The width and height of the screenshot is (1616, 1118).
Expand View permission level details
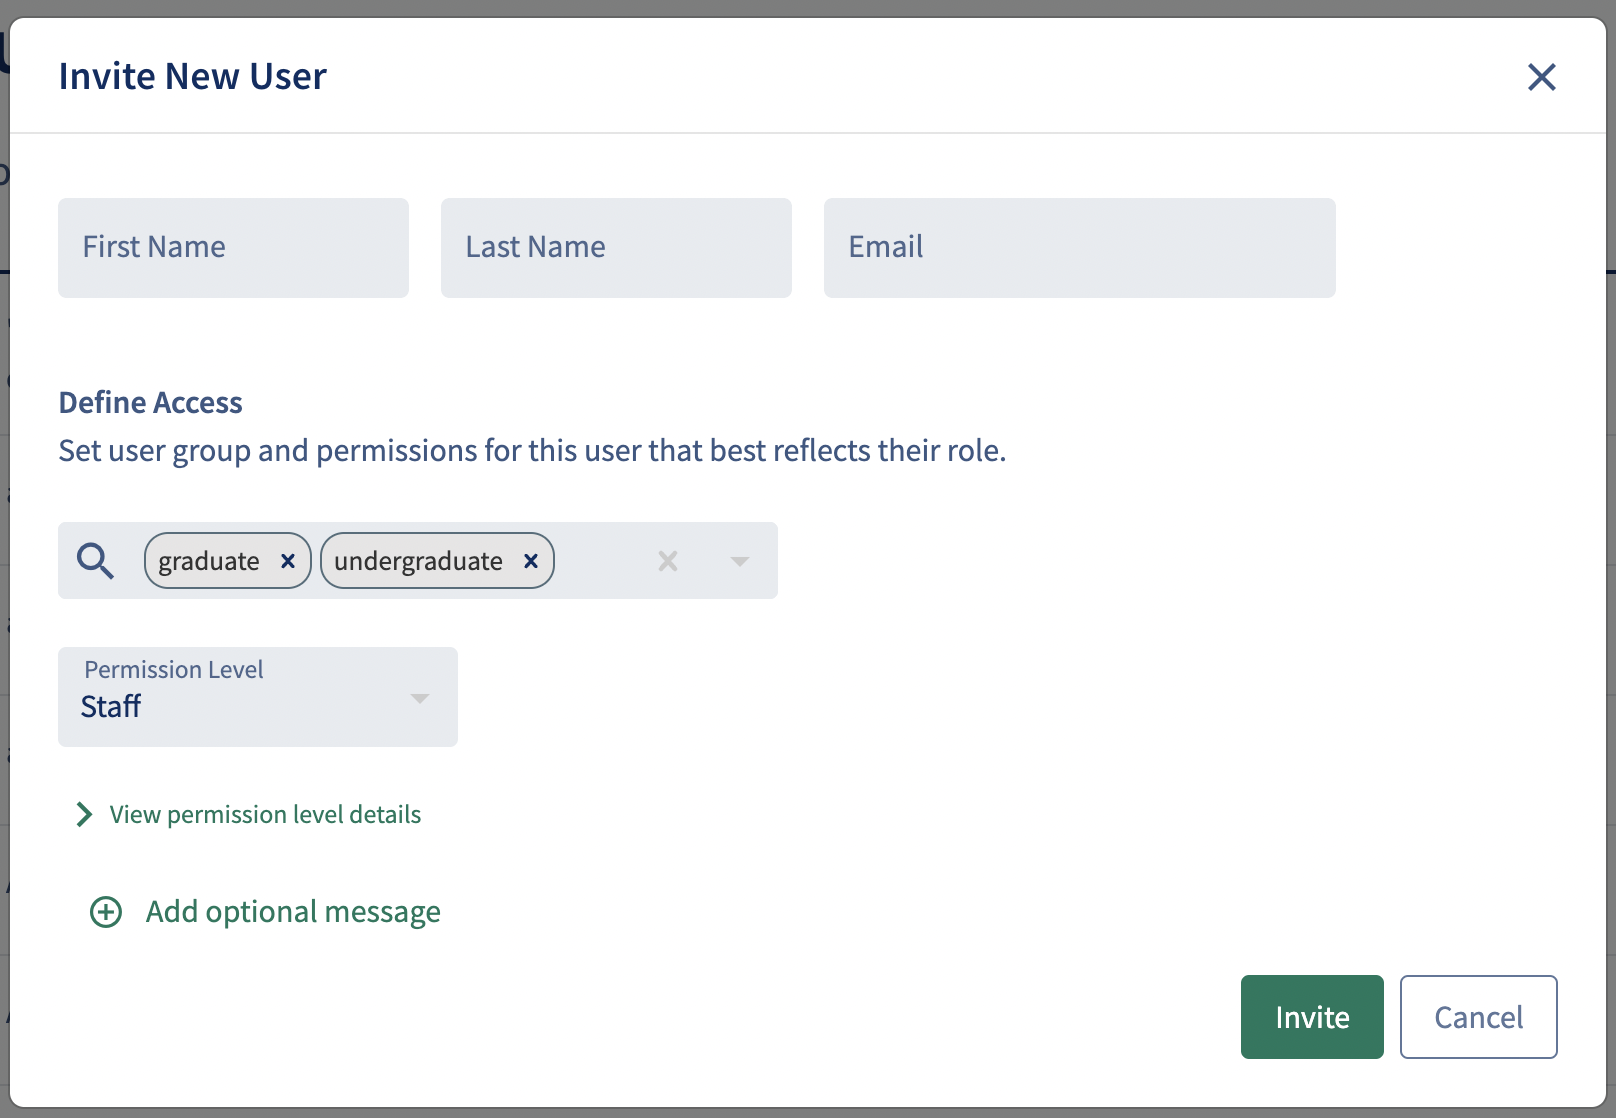tap(249, 815)
